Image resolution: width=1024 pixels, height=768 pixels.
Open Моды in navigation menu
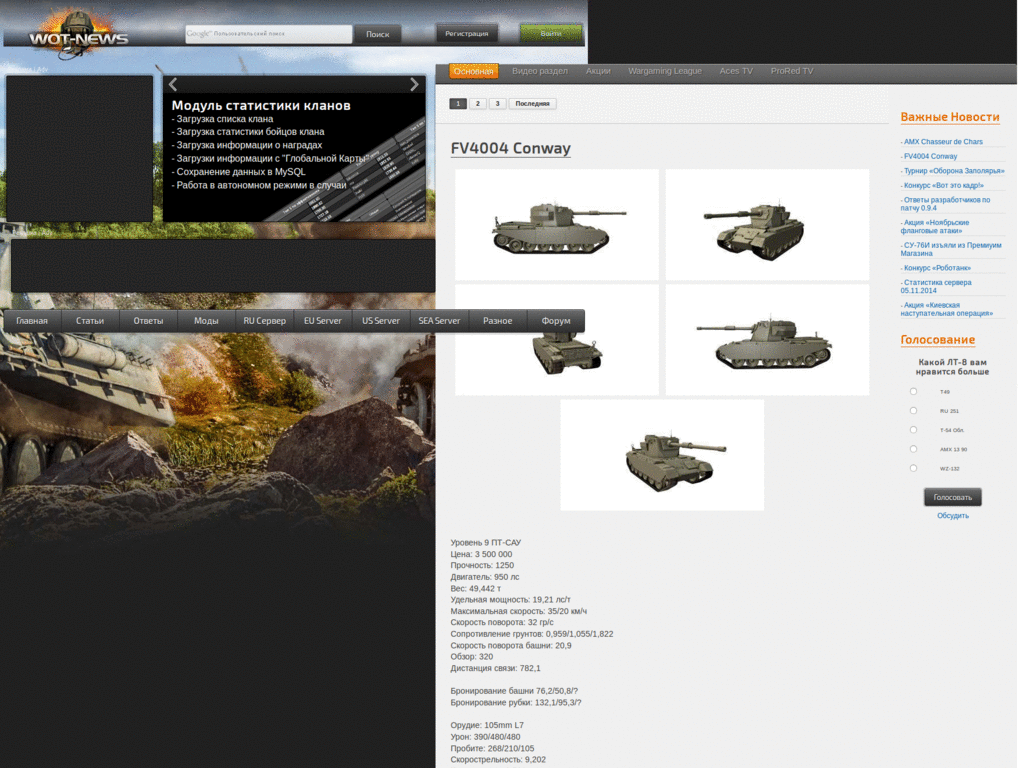click(x=206, y=321)
